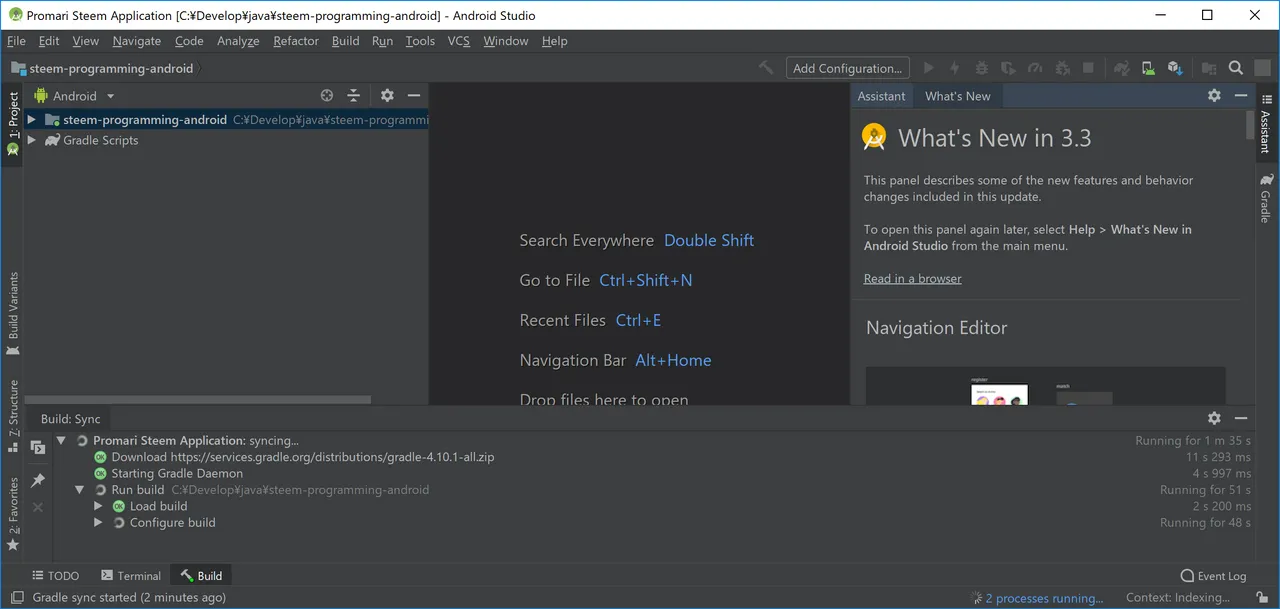Viewport: 1280px width, 609px height.
Task: Click the Debug app bug icon
Action: [982, 68]
